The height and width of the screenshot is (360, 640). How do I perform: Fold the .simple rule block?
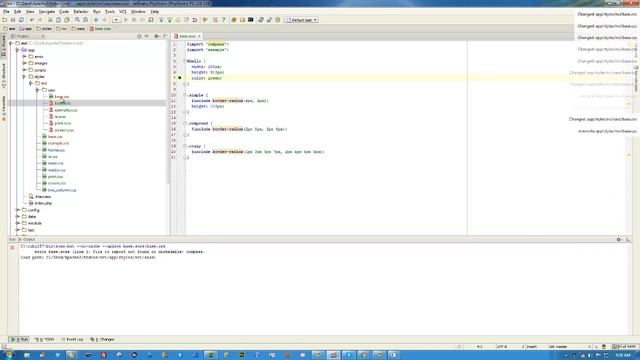coord(184,95)
